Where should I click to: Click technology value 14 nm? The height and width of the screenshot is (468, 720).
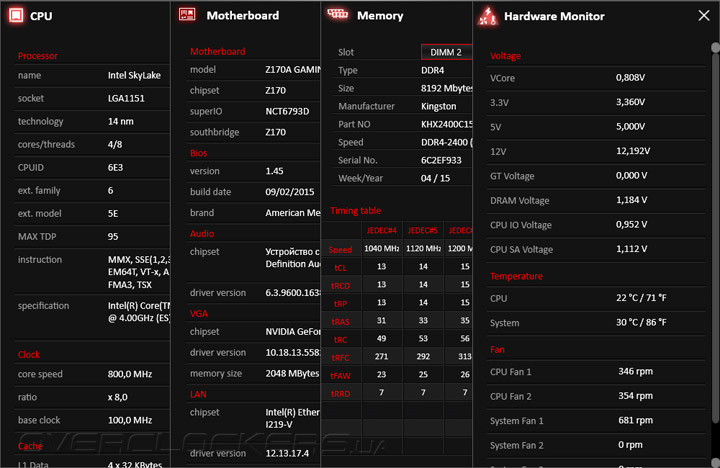point(120,121)
